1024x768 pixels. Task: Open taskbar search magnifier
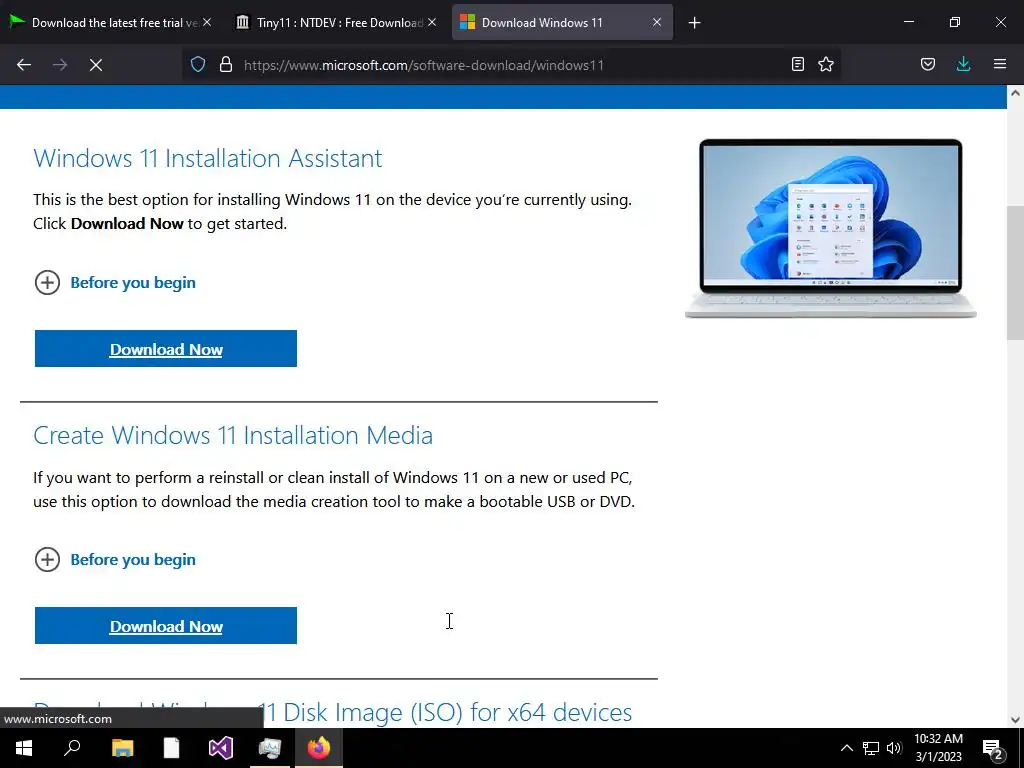click(72, 748)
